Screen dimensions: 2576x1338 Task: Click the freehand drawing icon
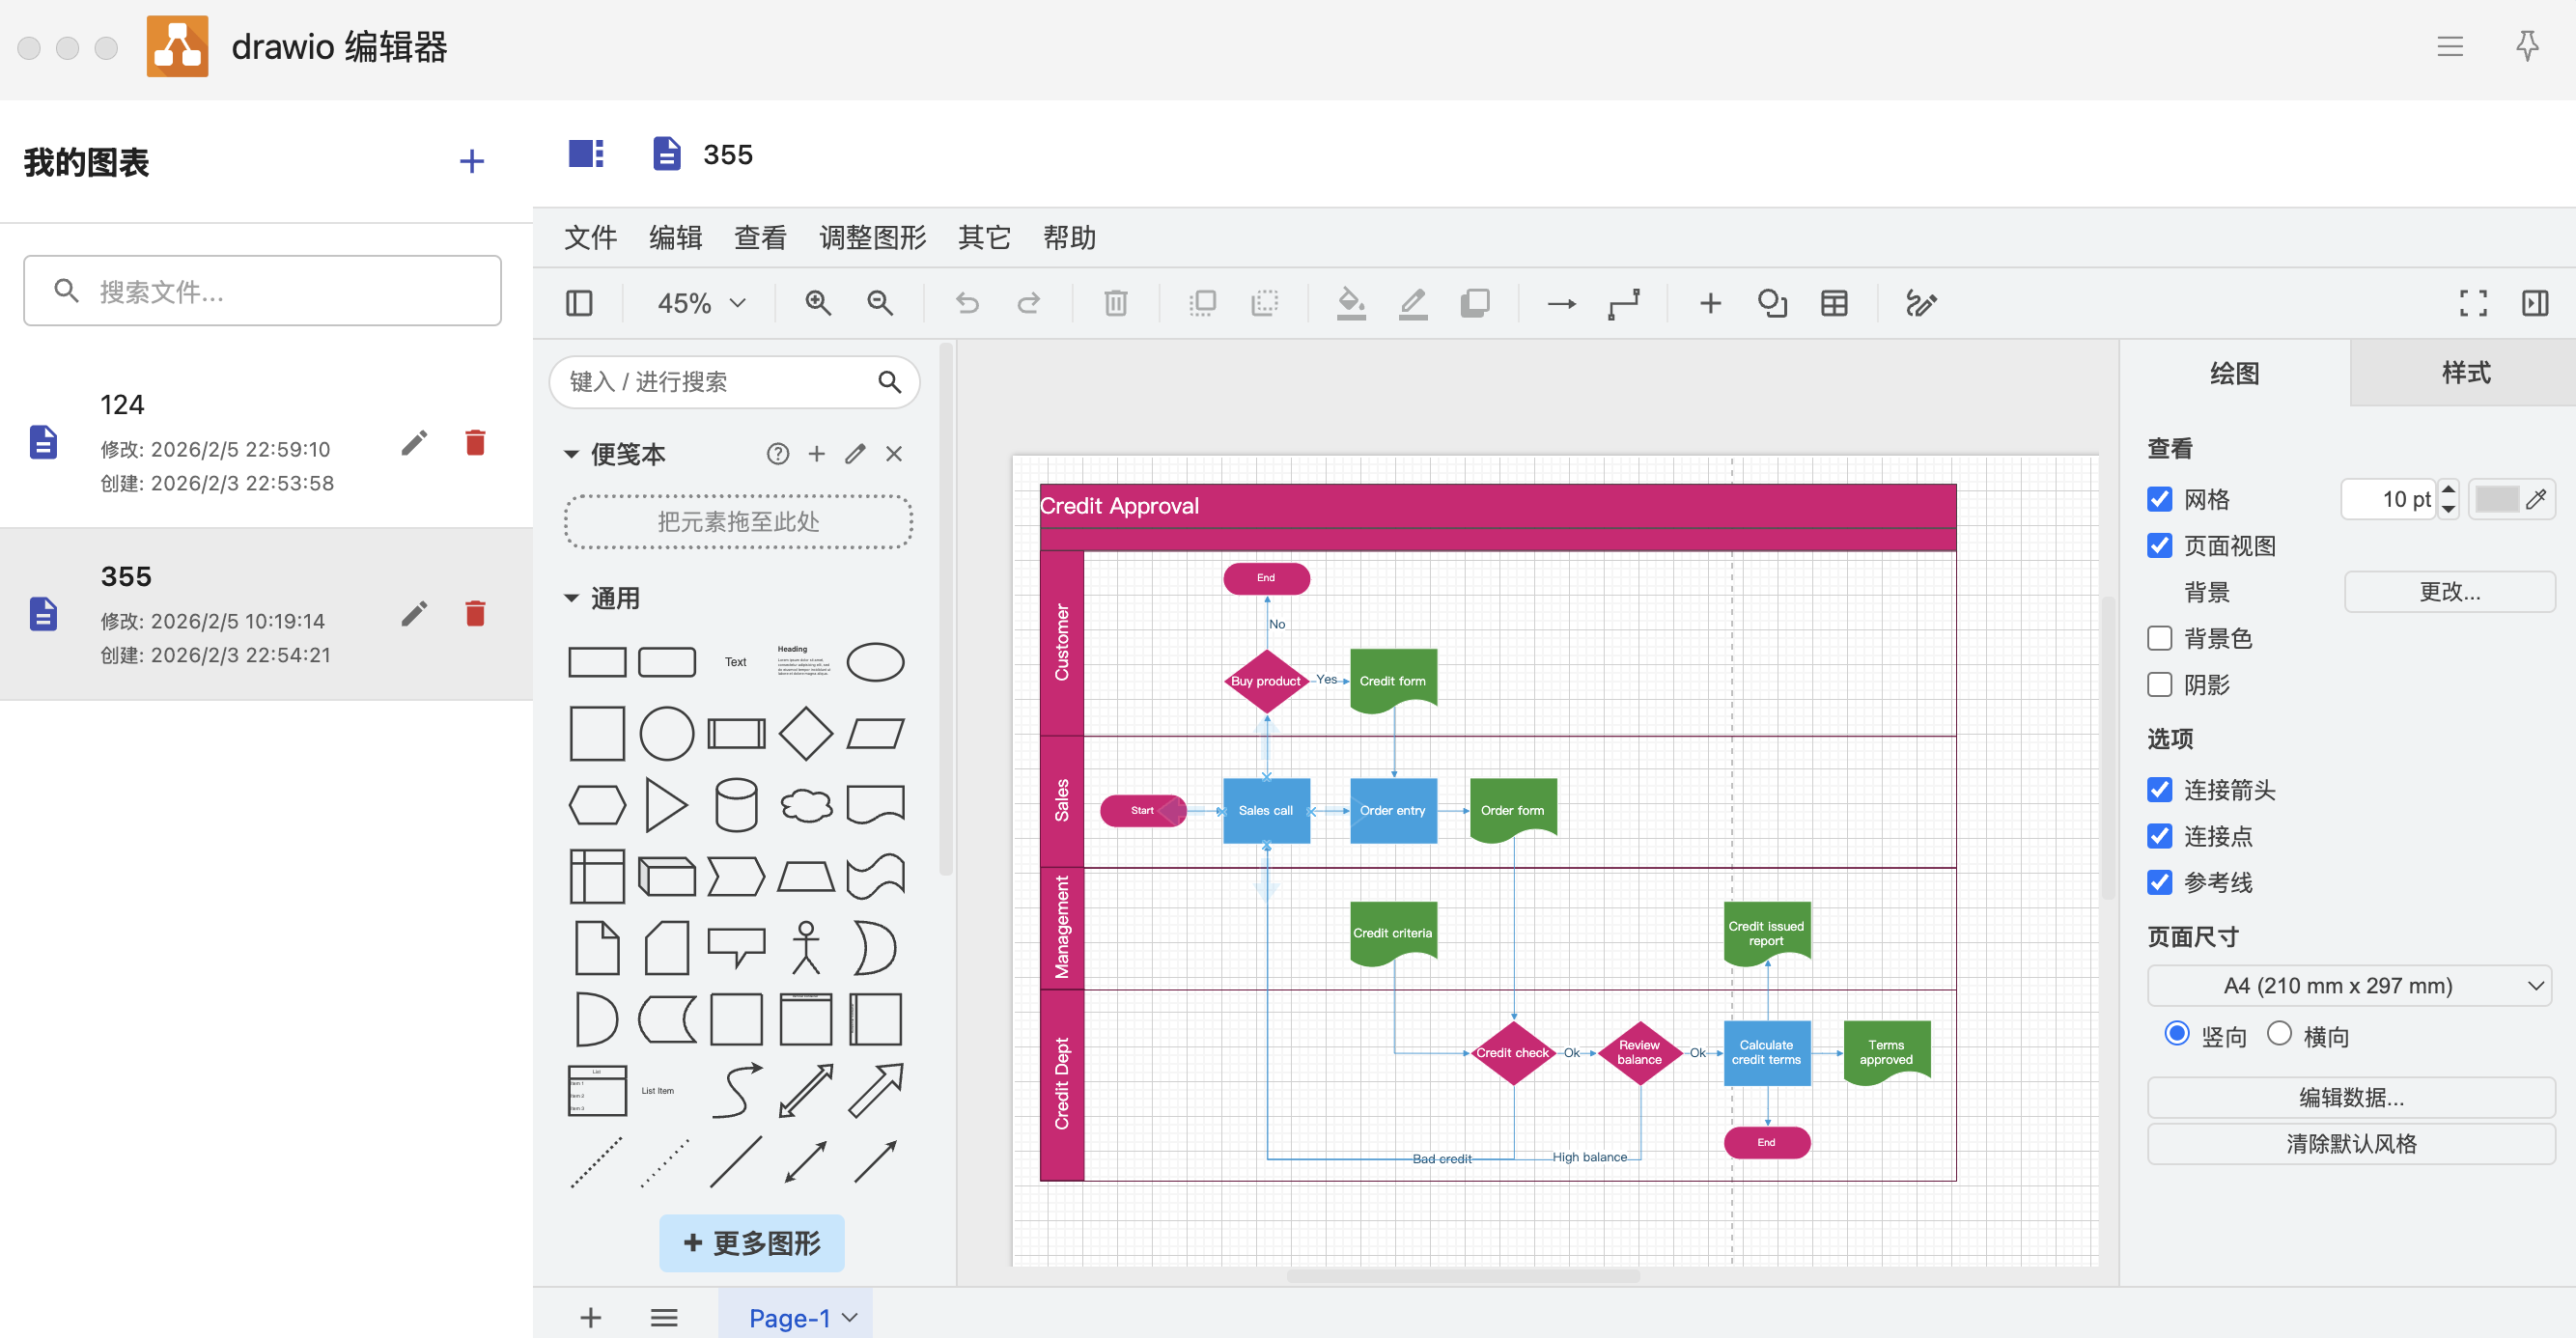pos(1920,303)
